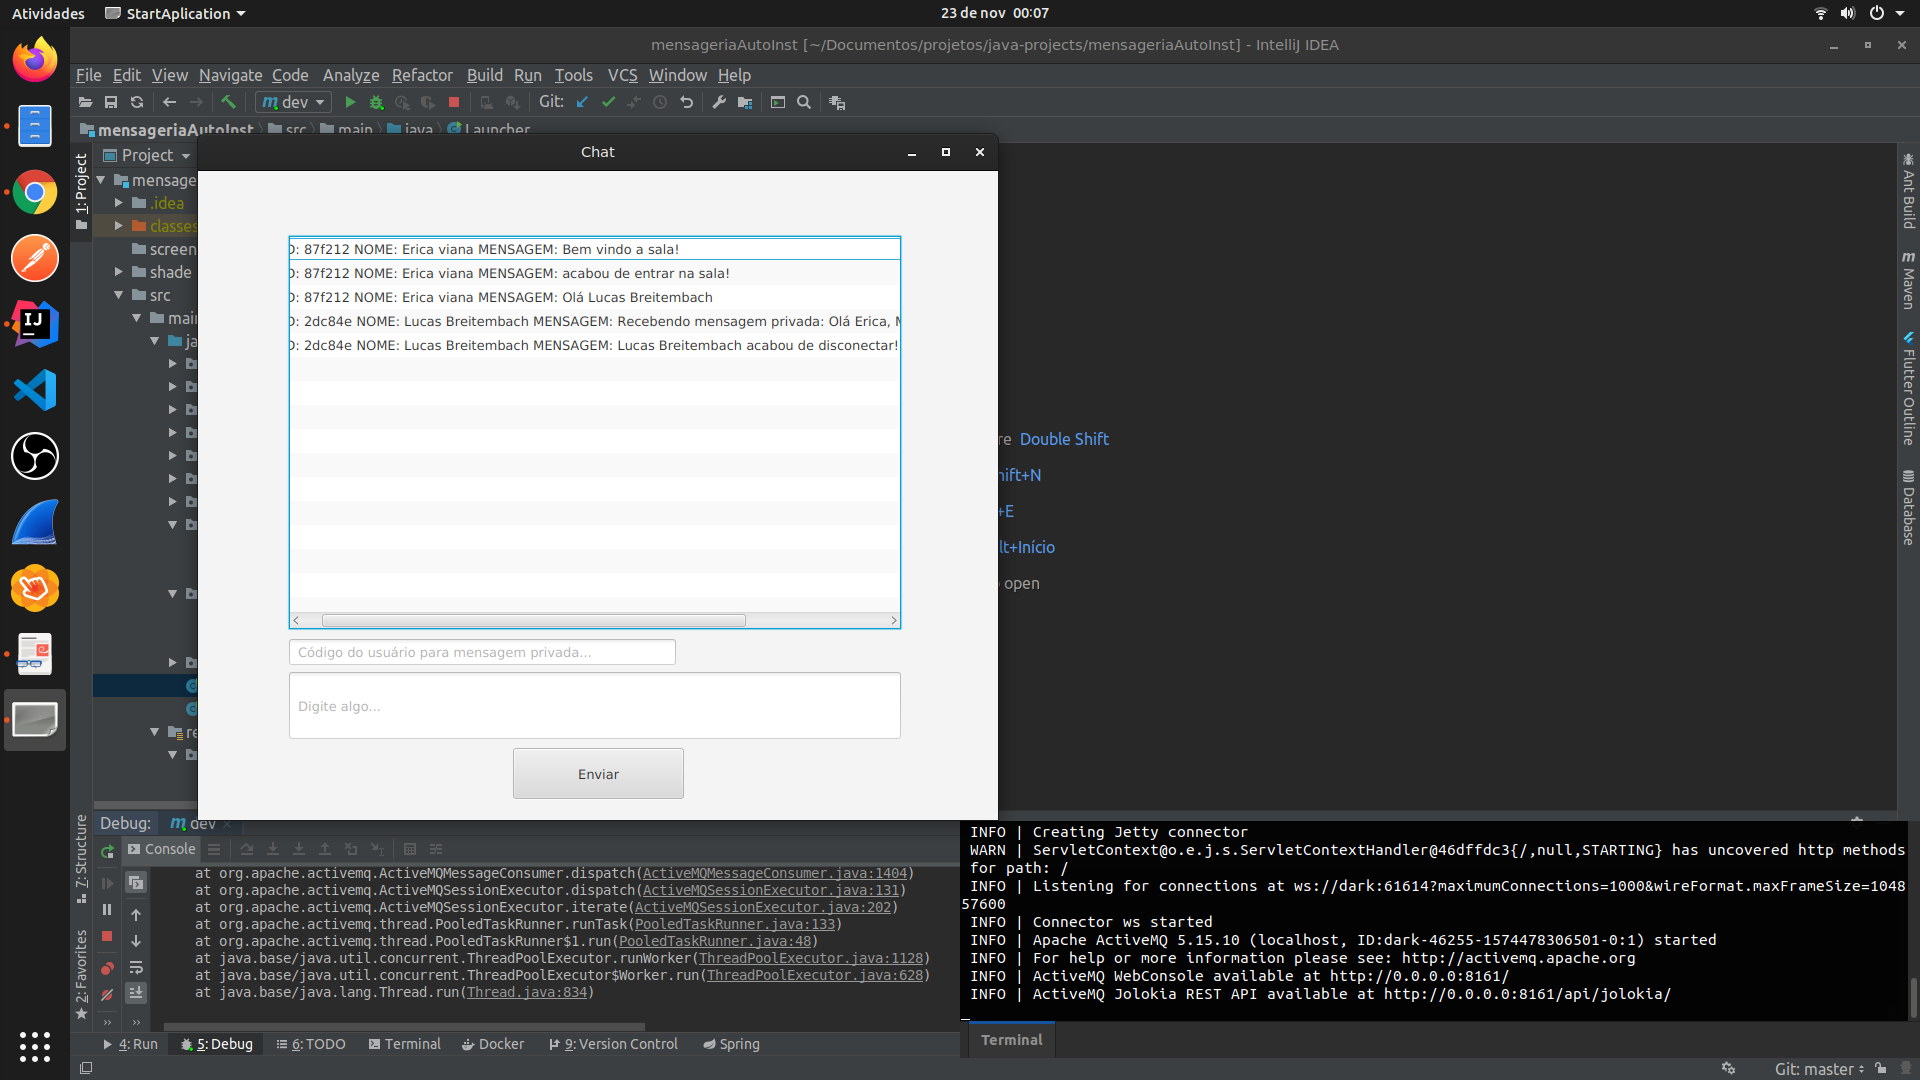Click the Git commit checkmark icon
Image resolution: width=1920 pixels, height=1080 pixels.
[608, 102]
